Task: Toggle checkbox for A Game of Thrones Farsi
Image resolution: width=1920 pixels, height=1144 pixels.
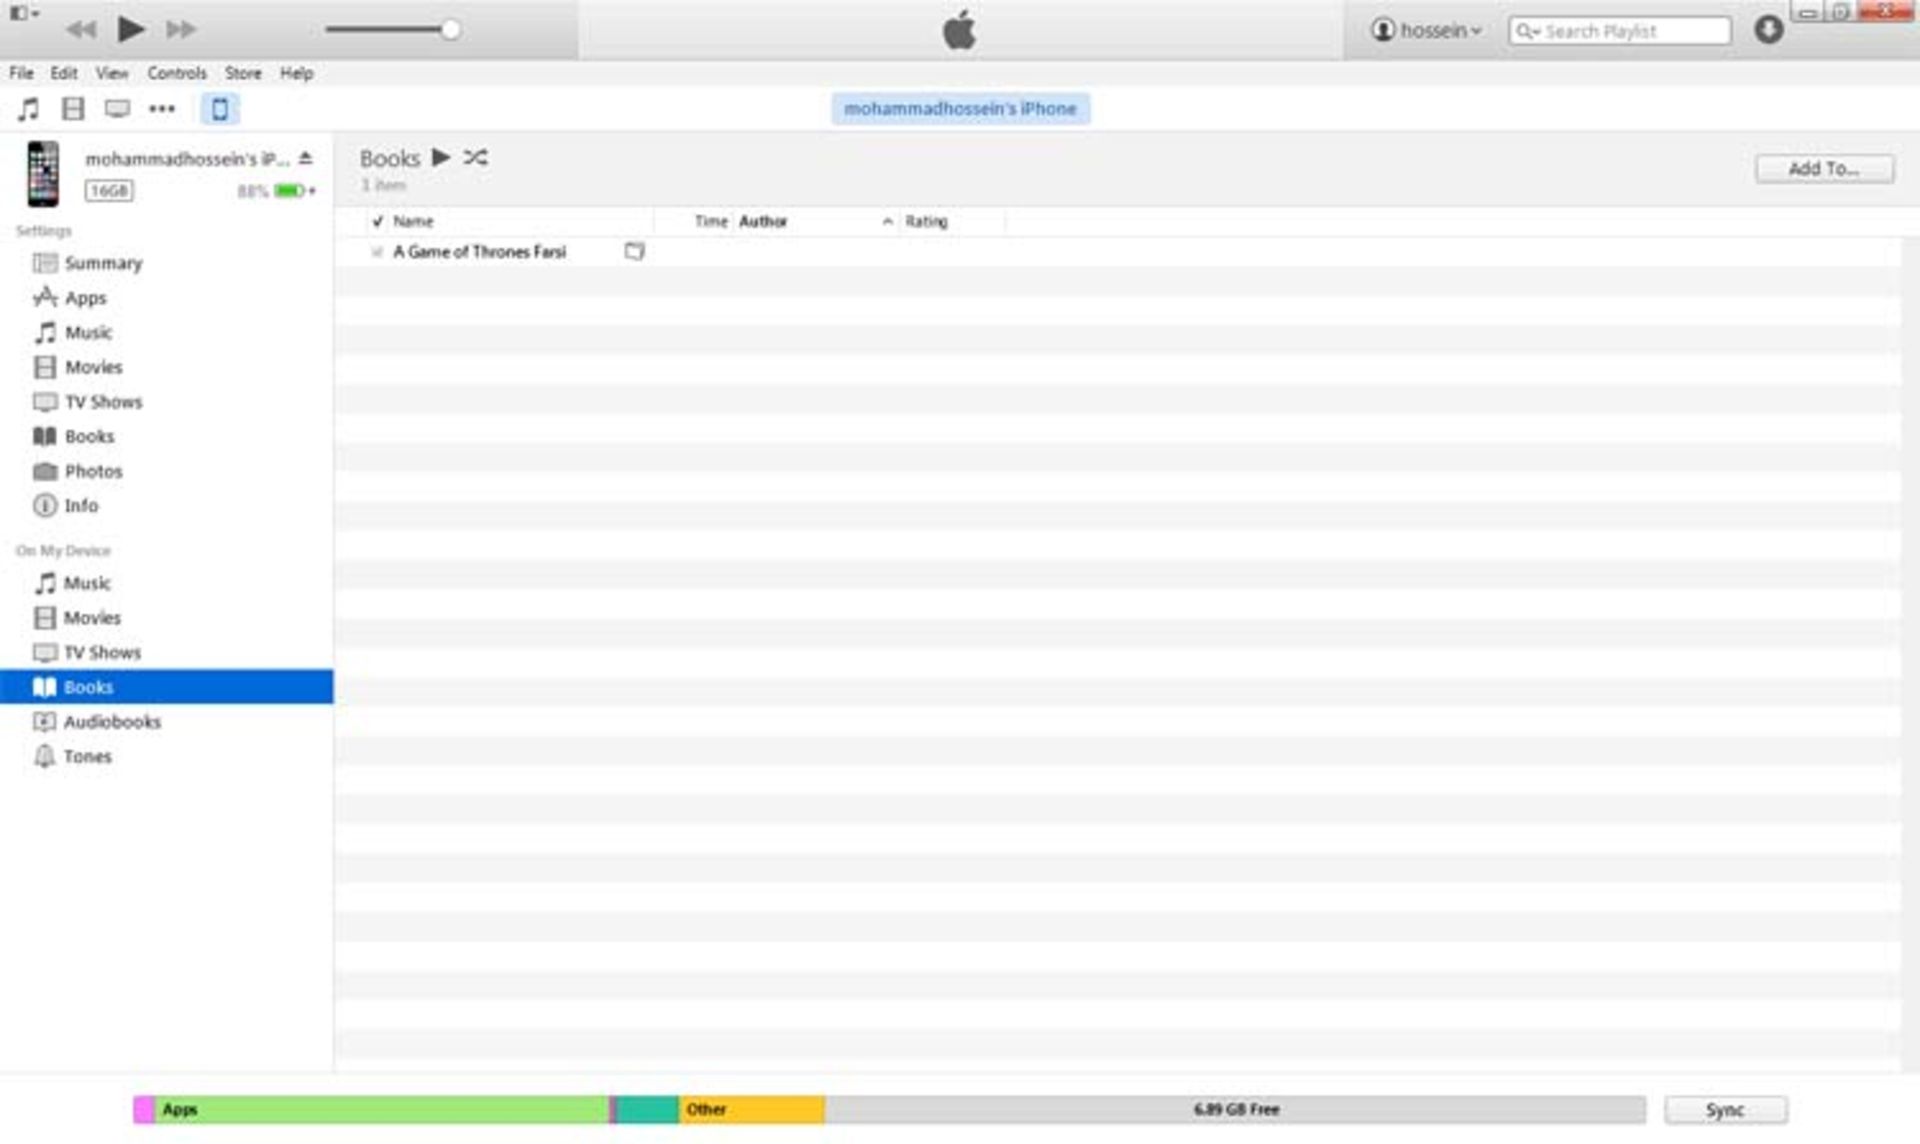Action: pos(377,252)
